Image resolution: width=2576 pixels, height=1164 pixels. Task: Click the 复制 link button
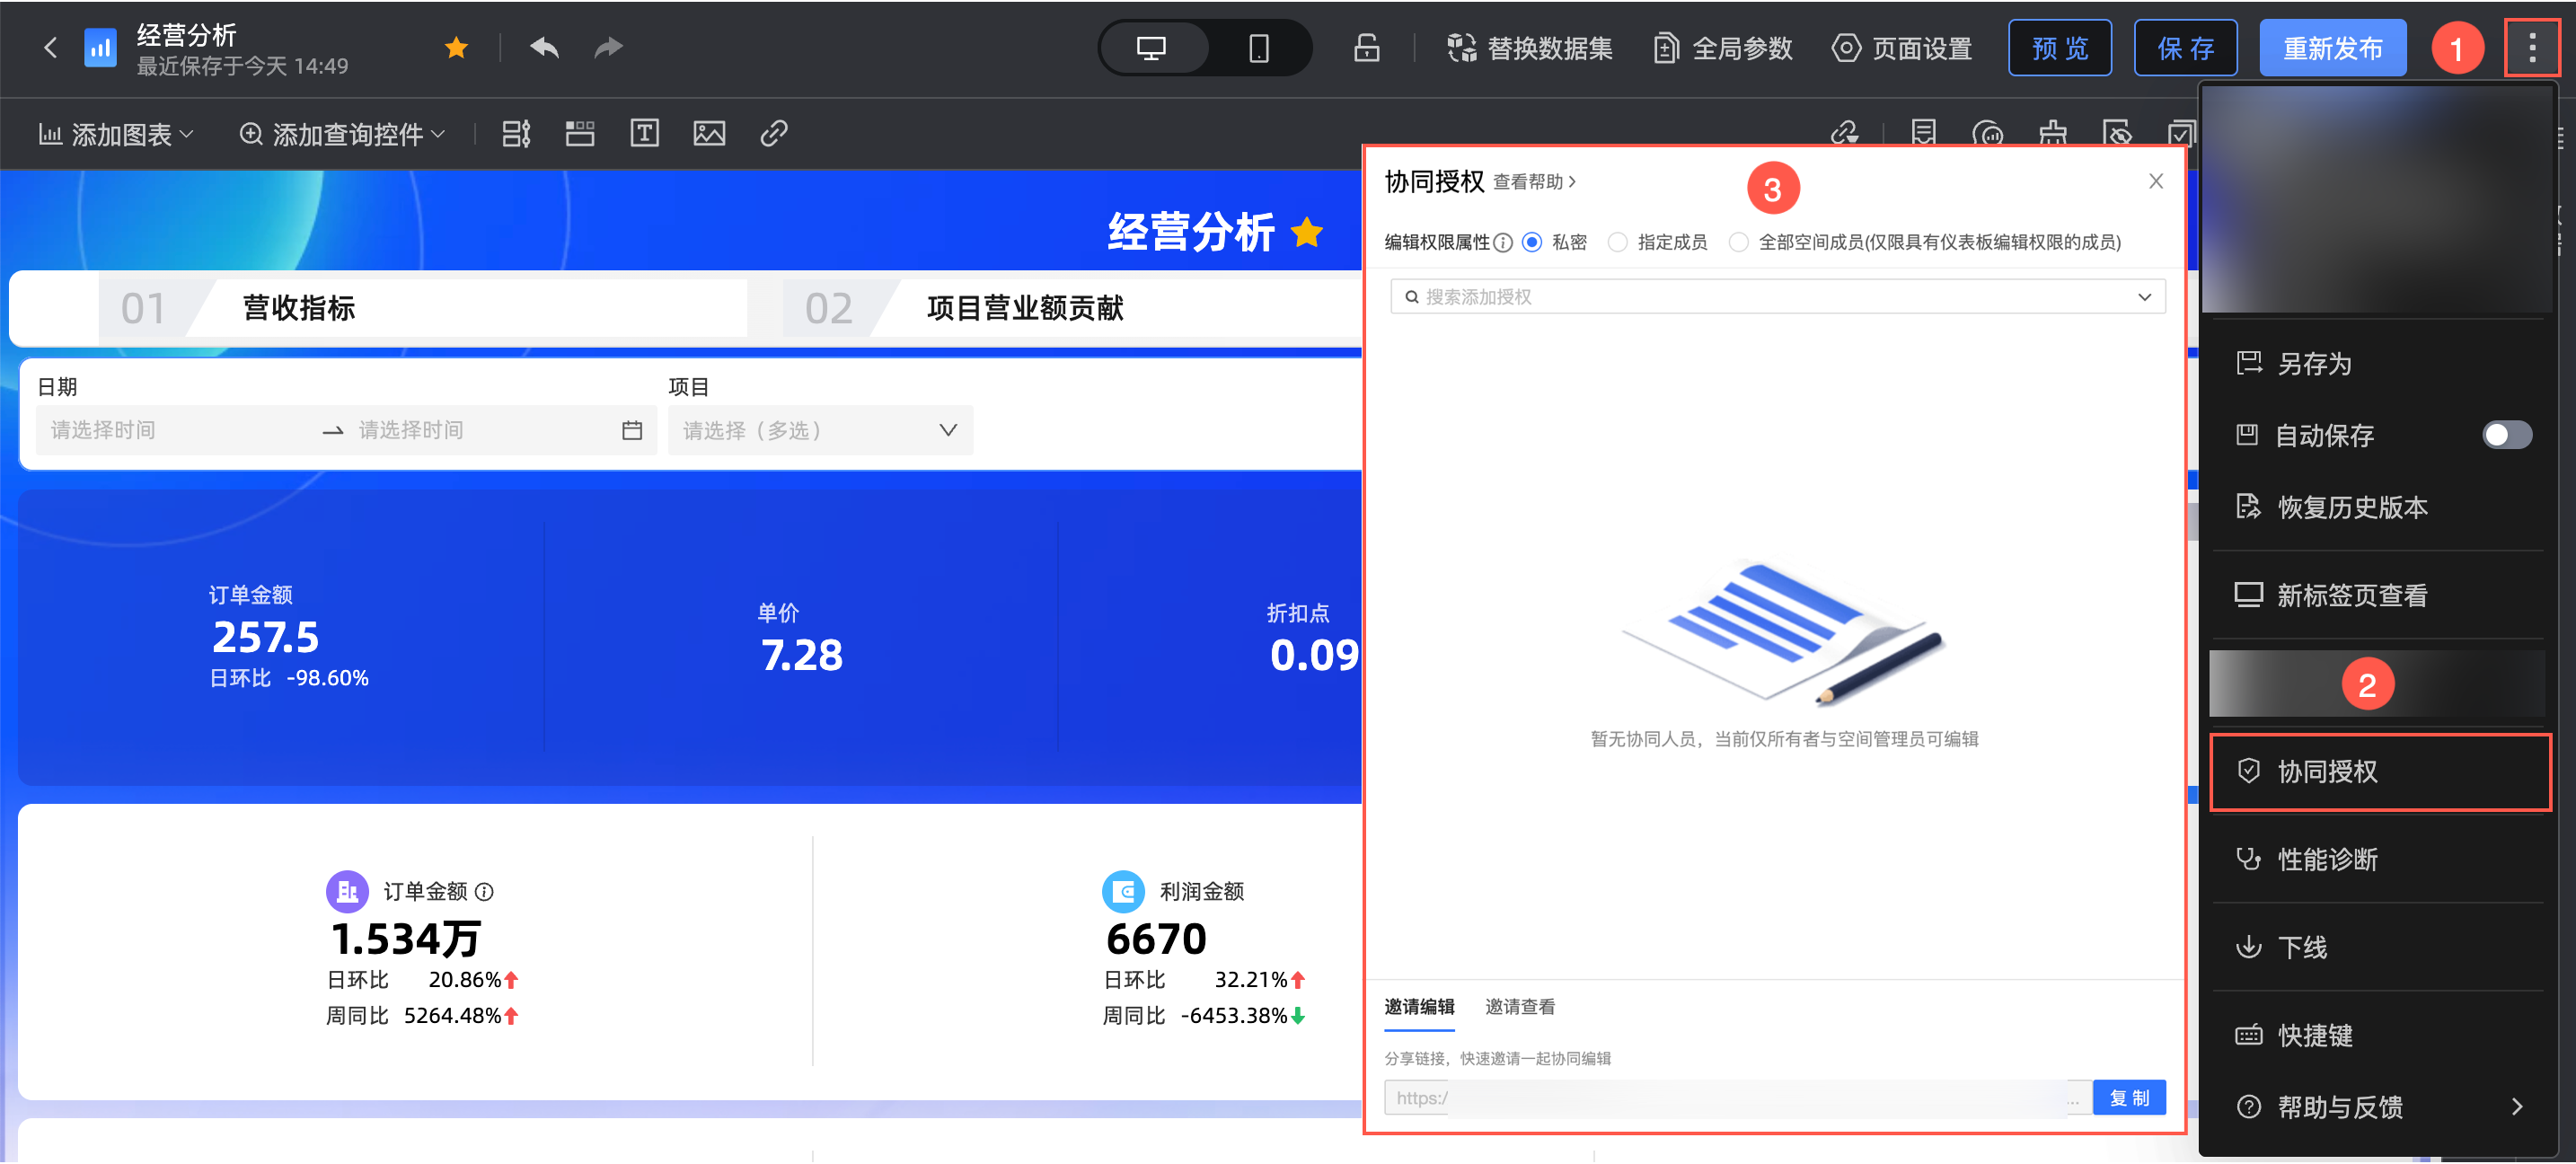[2128, 1097]
